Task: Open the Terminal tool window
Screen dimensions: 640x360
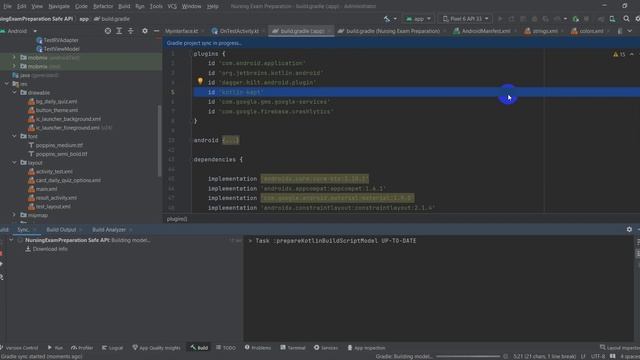Action: [293, 348]
